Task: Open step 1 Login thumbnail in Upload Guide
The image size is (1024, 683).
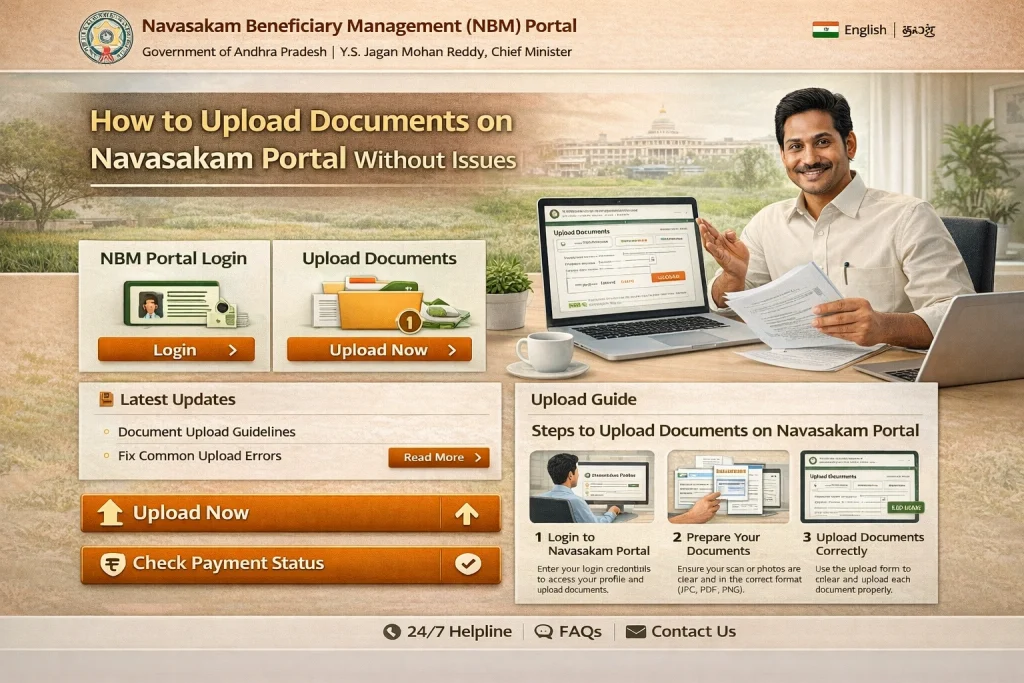Action: (x=592, y=486)
